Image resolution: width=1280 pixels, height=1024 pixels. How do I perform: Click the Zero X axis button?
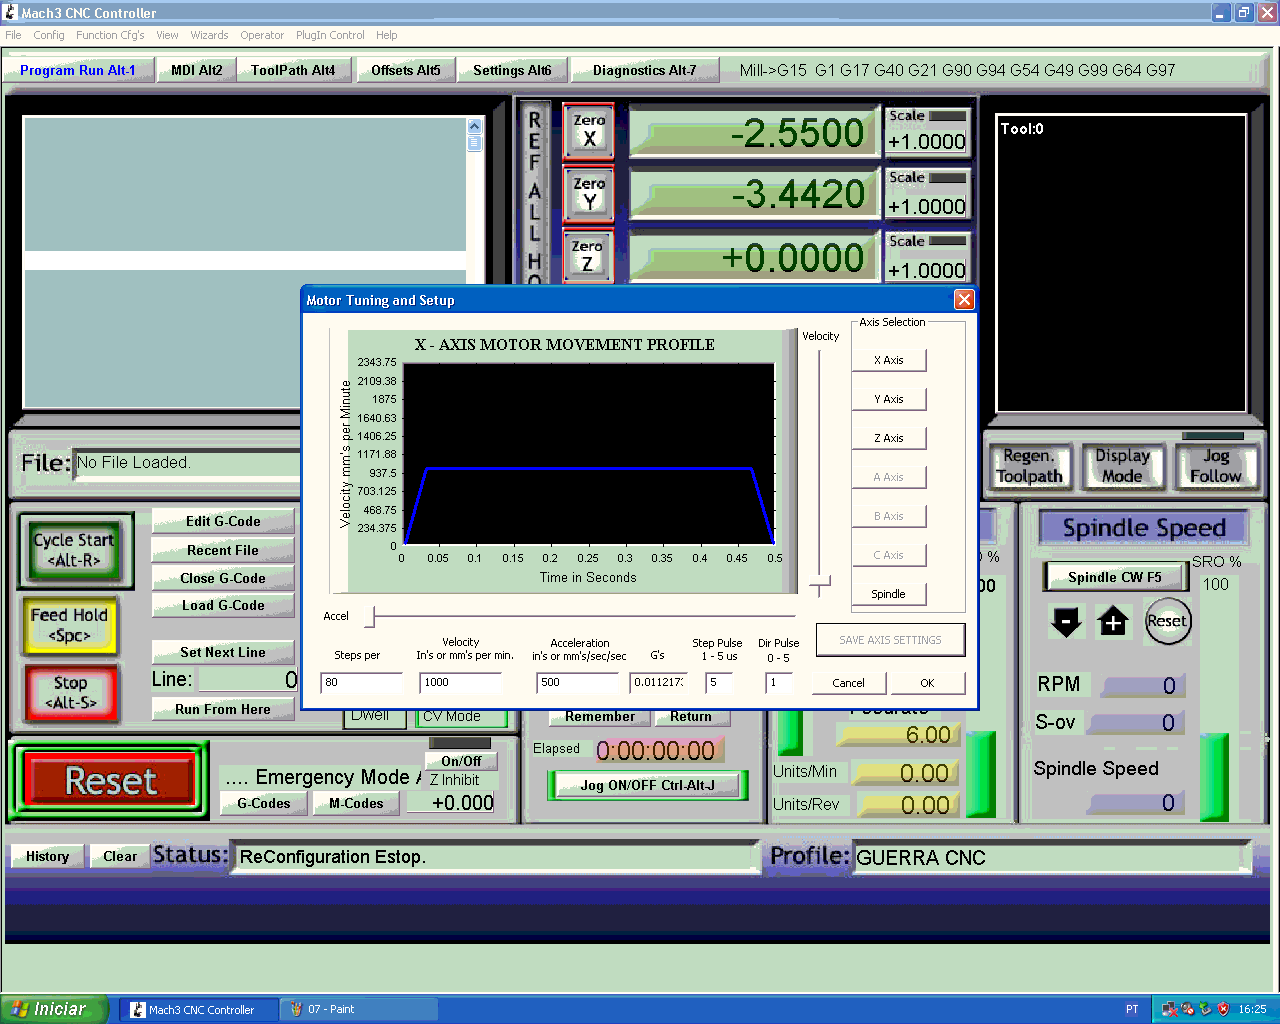tap(589, 131)
